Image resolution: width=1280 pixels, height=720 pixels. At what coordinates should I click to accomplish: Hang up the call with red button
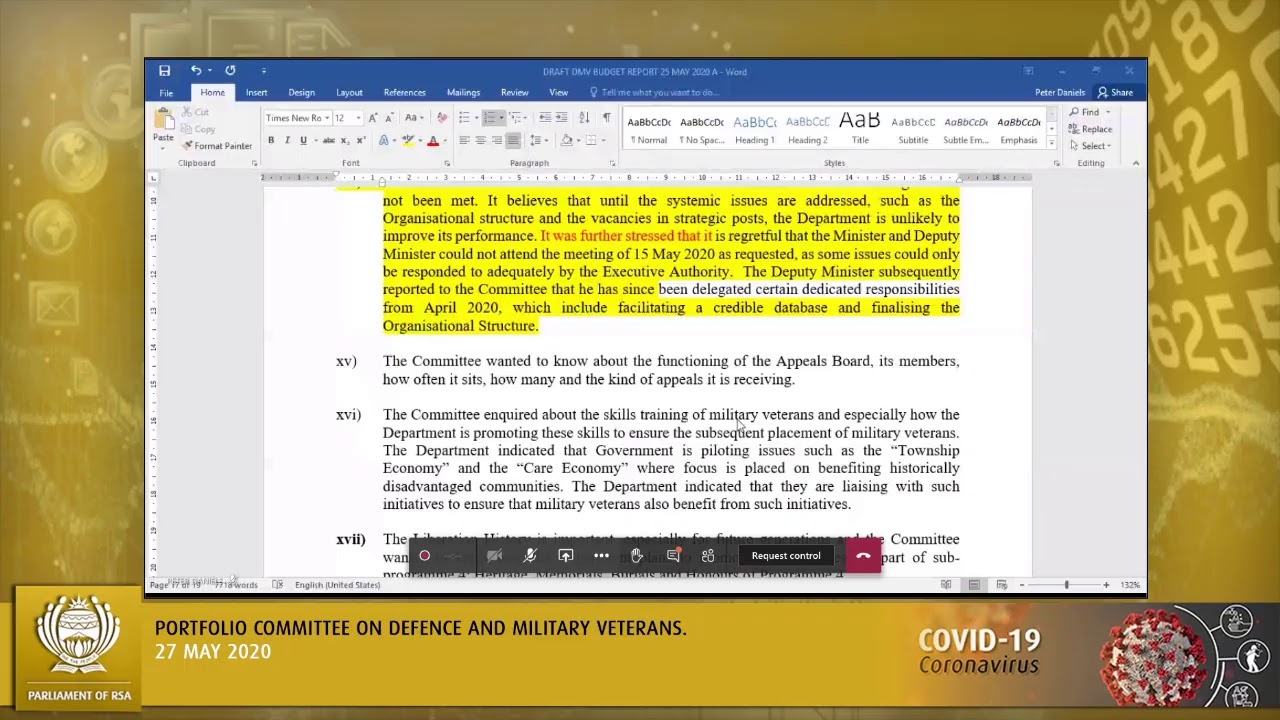tap(863, 556)
